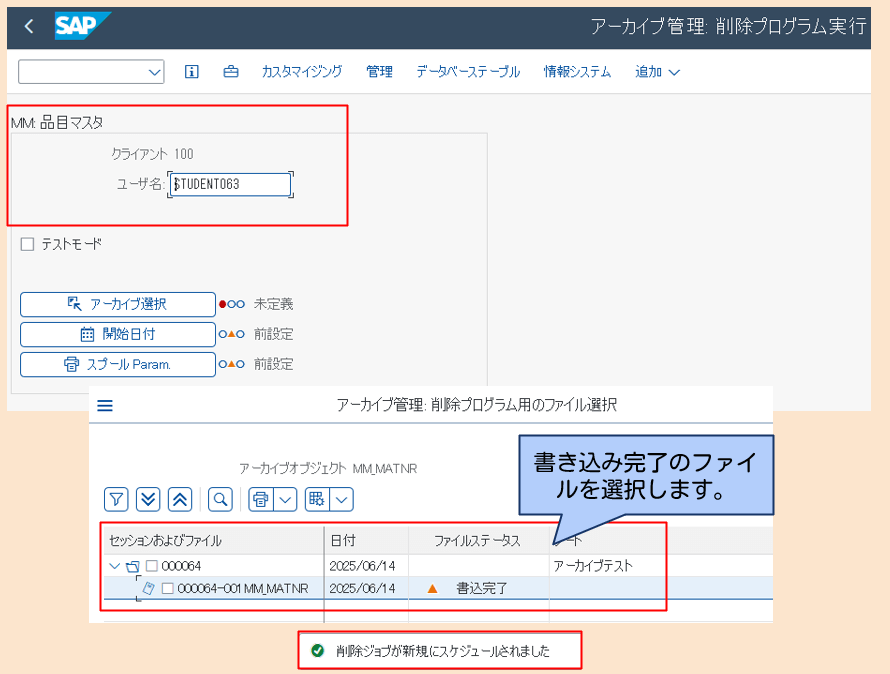890x674 pixels.
Task: Go back with the left arrow
Action: (x=29, y=26)
